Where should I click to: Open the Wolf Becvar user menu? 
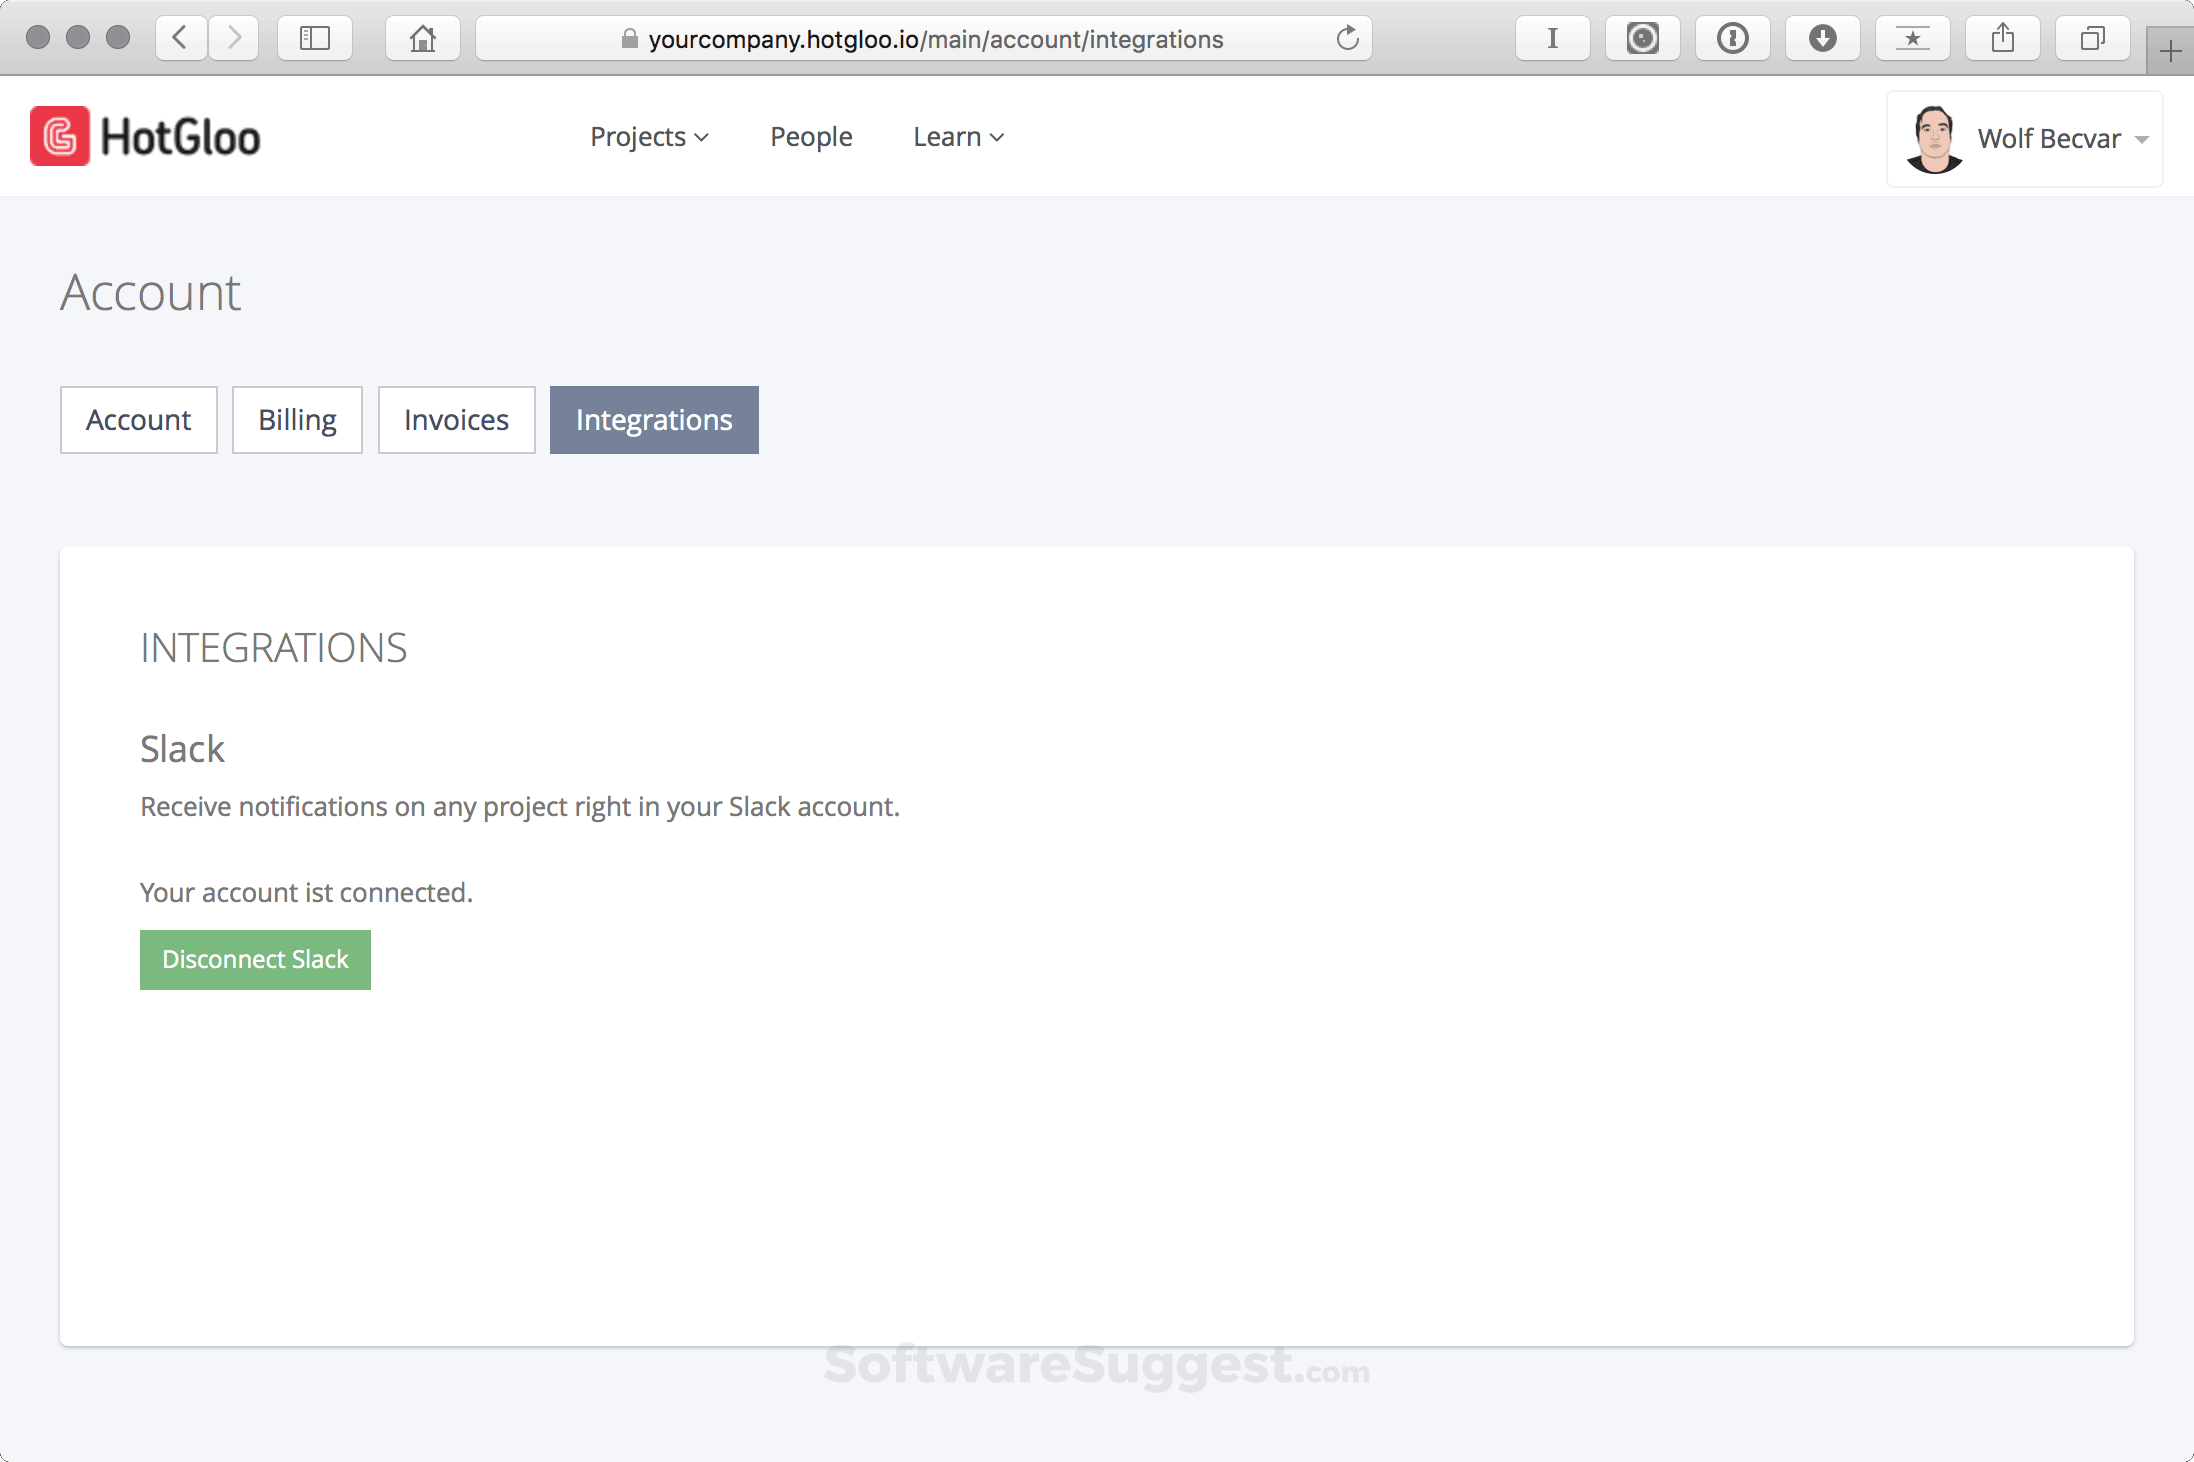pos(2025,139)
